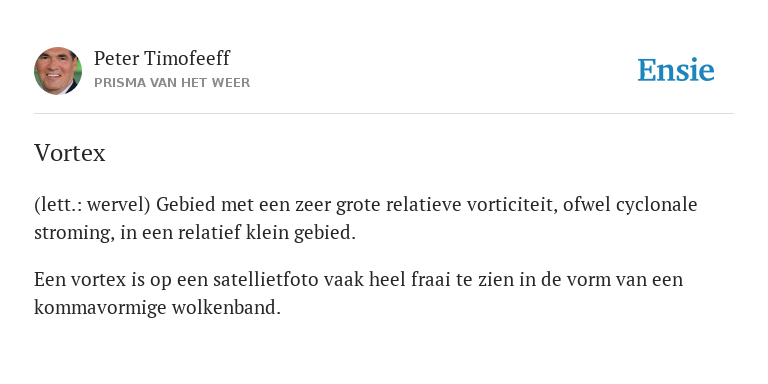768x384 pixels.
Task: Click the surname 'Timofeeff' in the header
Action: point(188,58)
